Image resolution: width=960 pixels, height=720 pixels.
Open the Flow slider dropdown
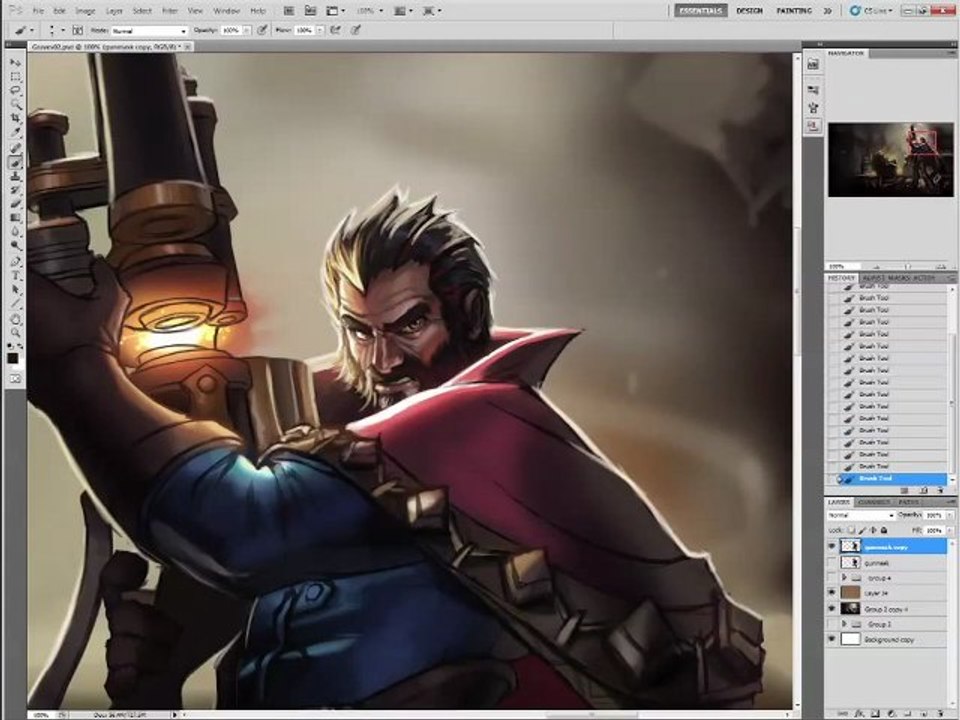pos(320,30)
